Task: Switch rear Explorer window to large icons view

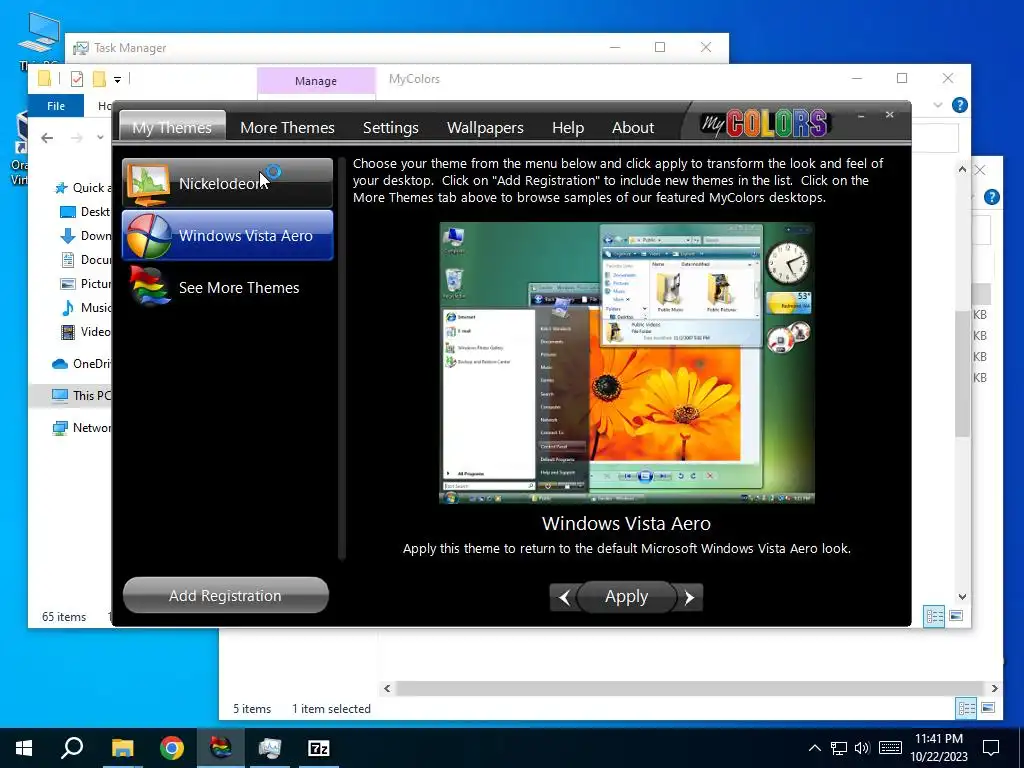Action: pos(989,708)
